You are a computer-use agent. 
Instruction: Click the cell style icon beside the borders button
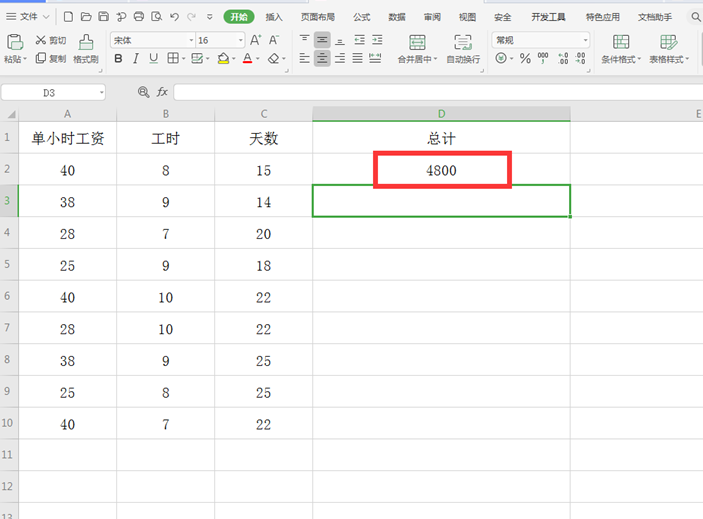197,58
